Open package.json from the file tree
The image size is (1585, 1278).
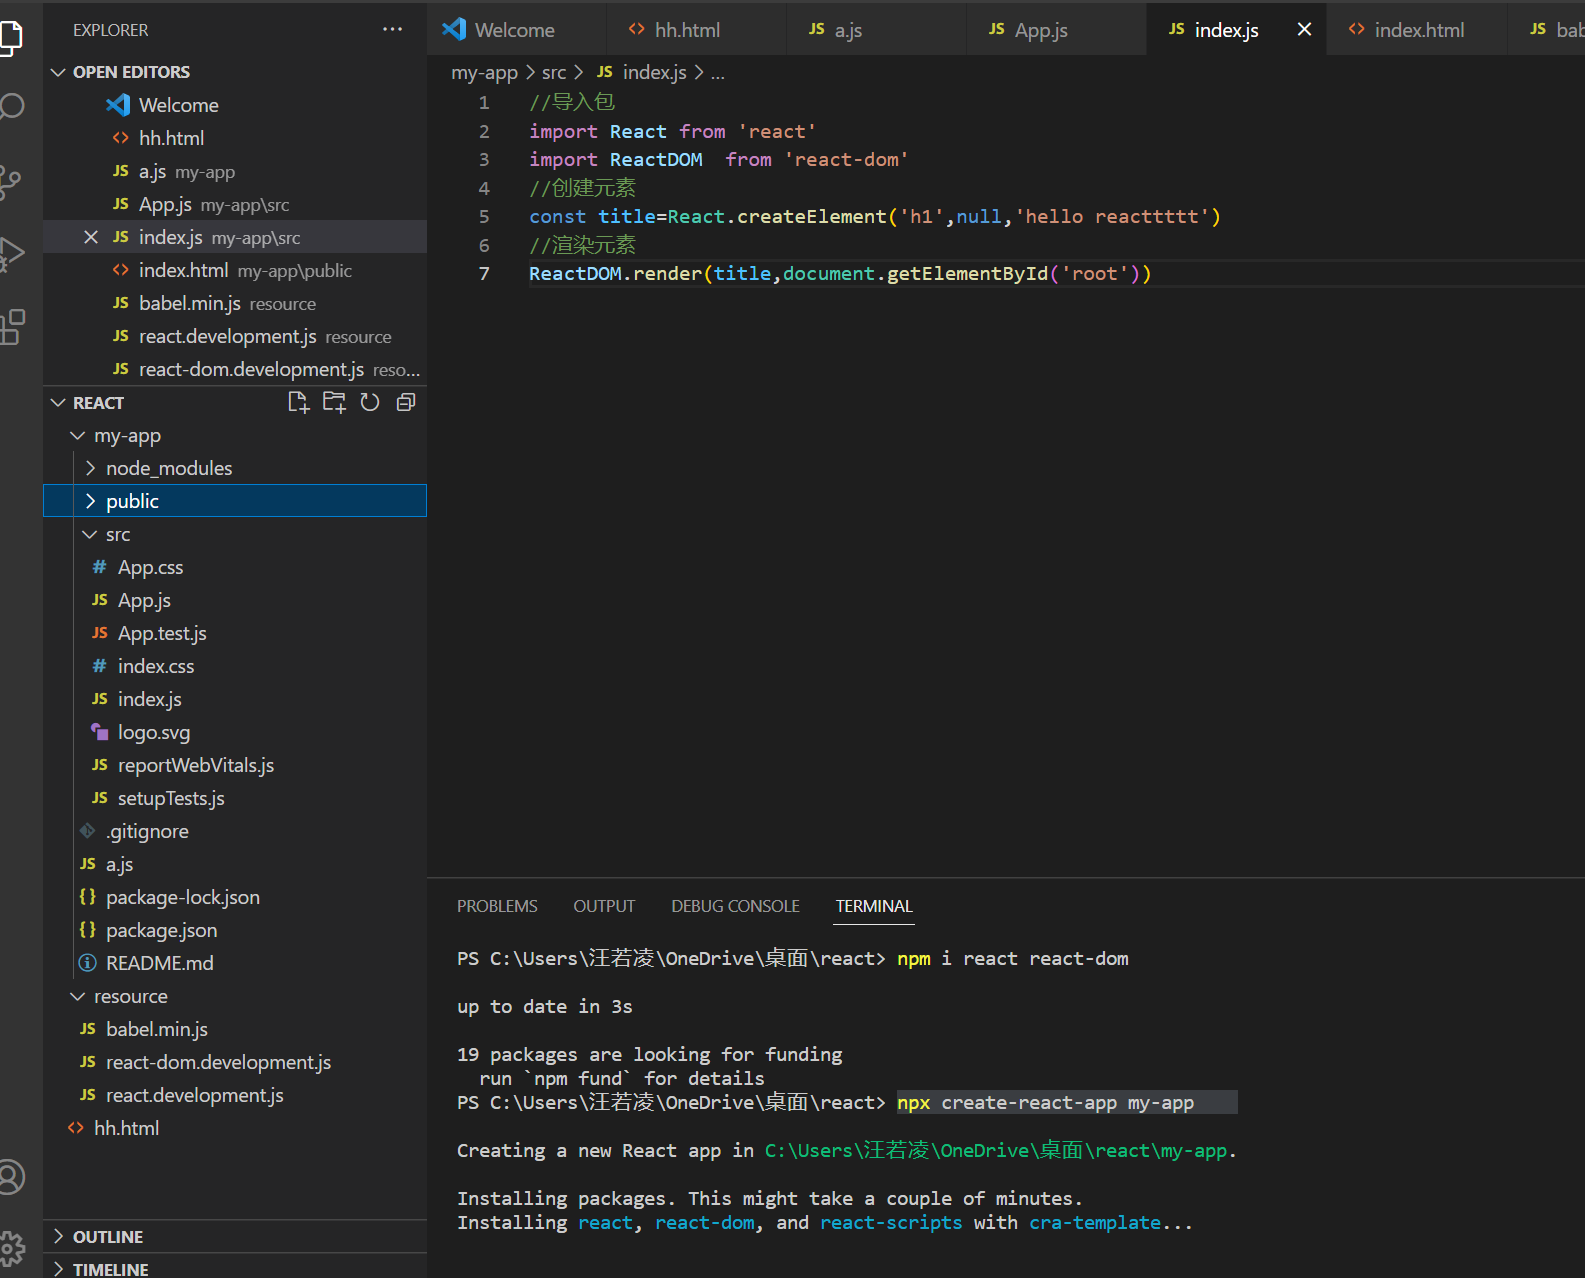point(161,930)
